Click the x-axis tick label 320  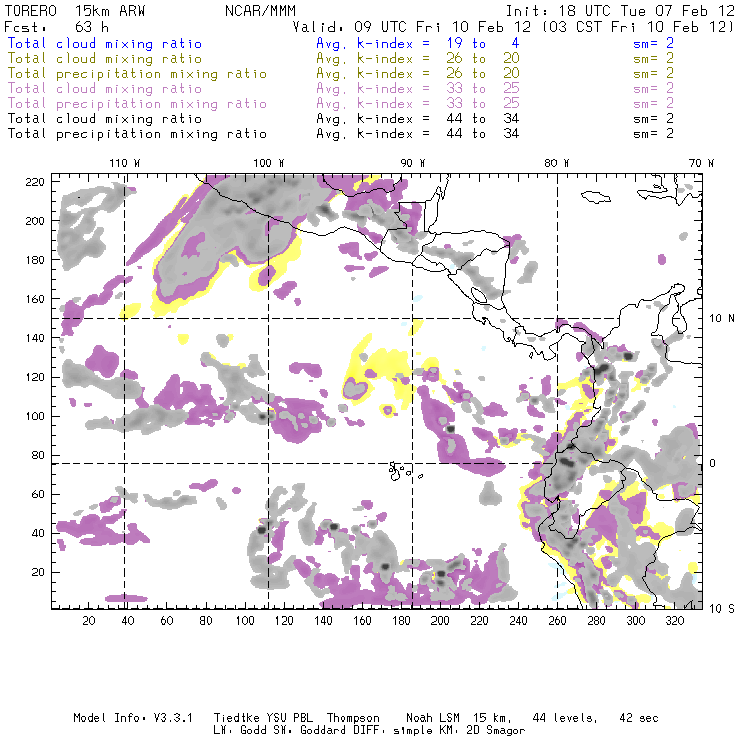676,621
